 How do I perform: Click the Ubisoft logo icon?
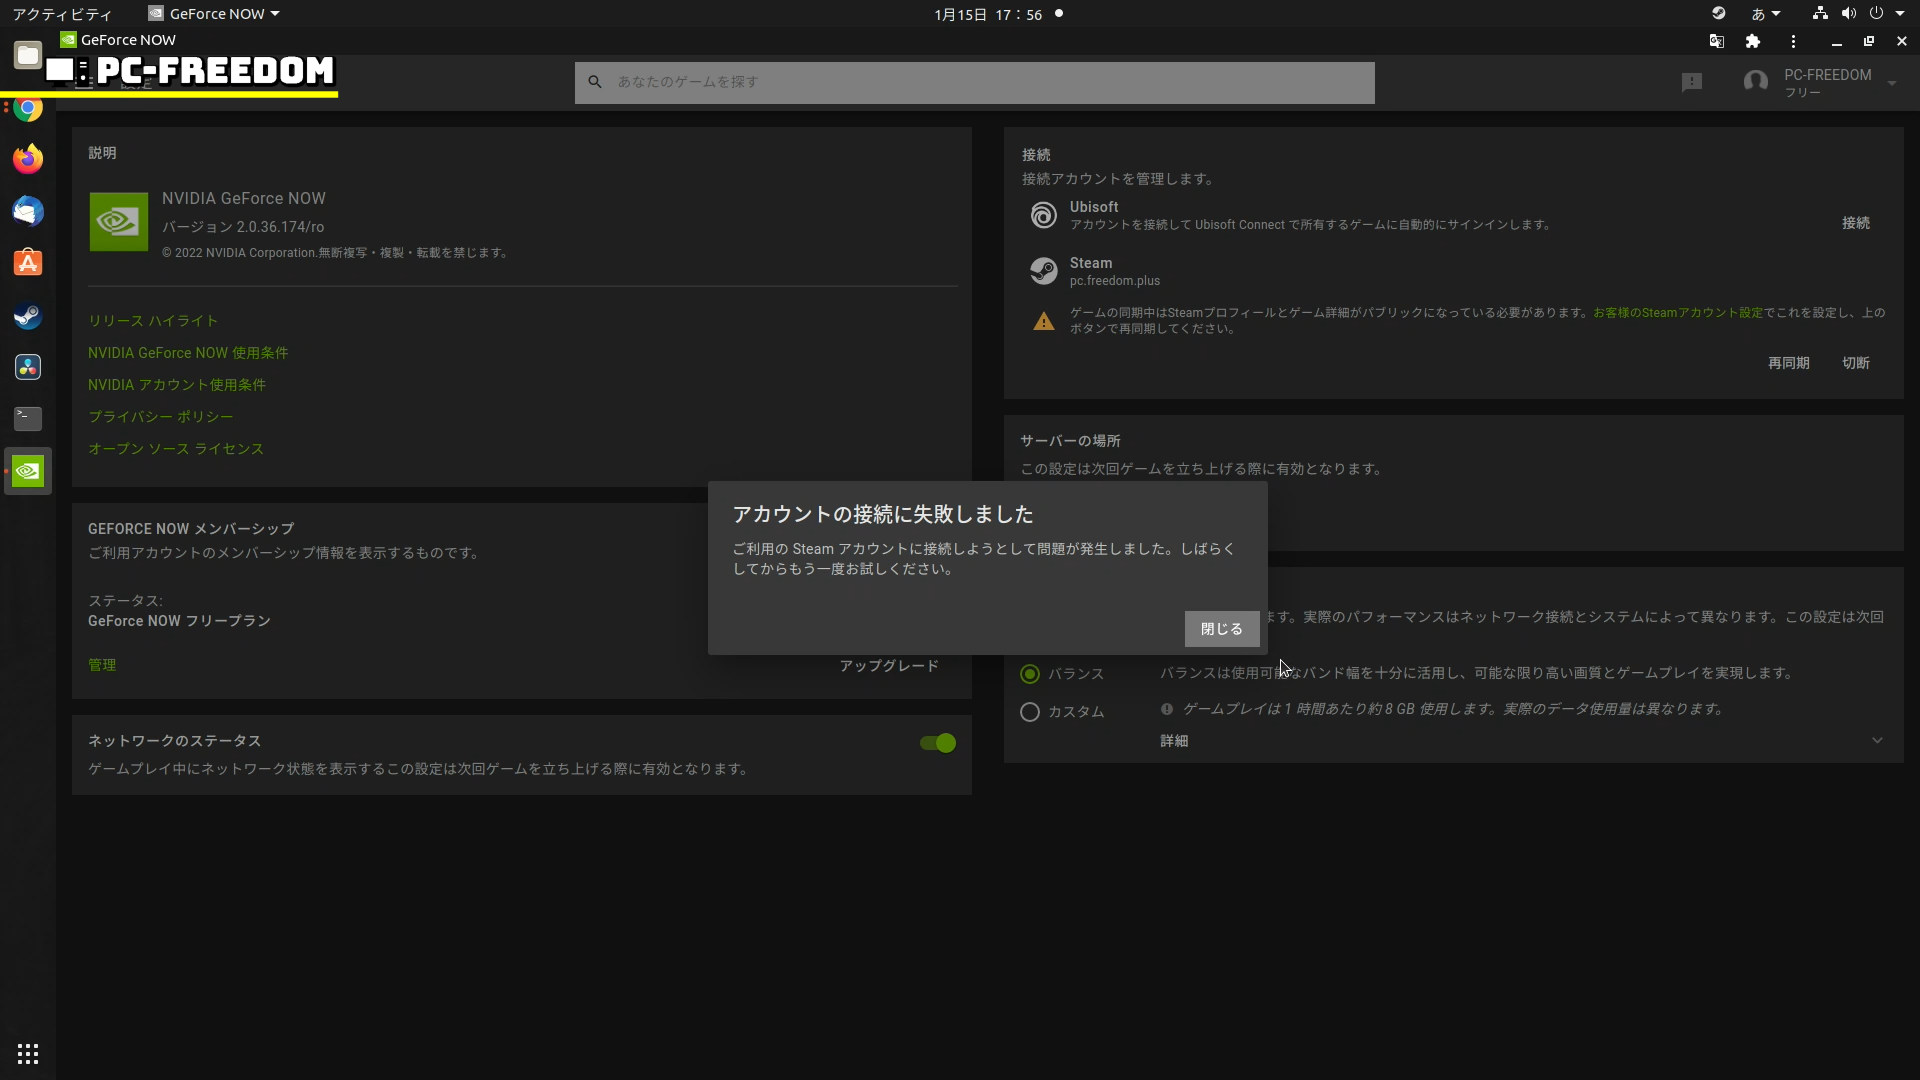(x=1043, y=215)
